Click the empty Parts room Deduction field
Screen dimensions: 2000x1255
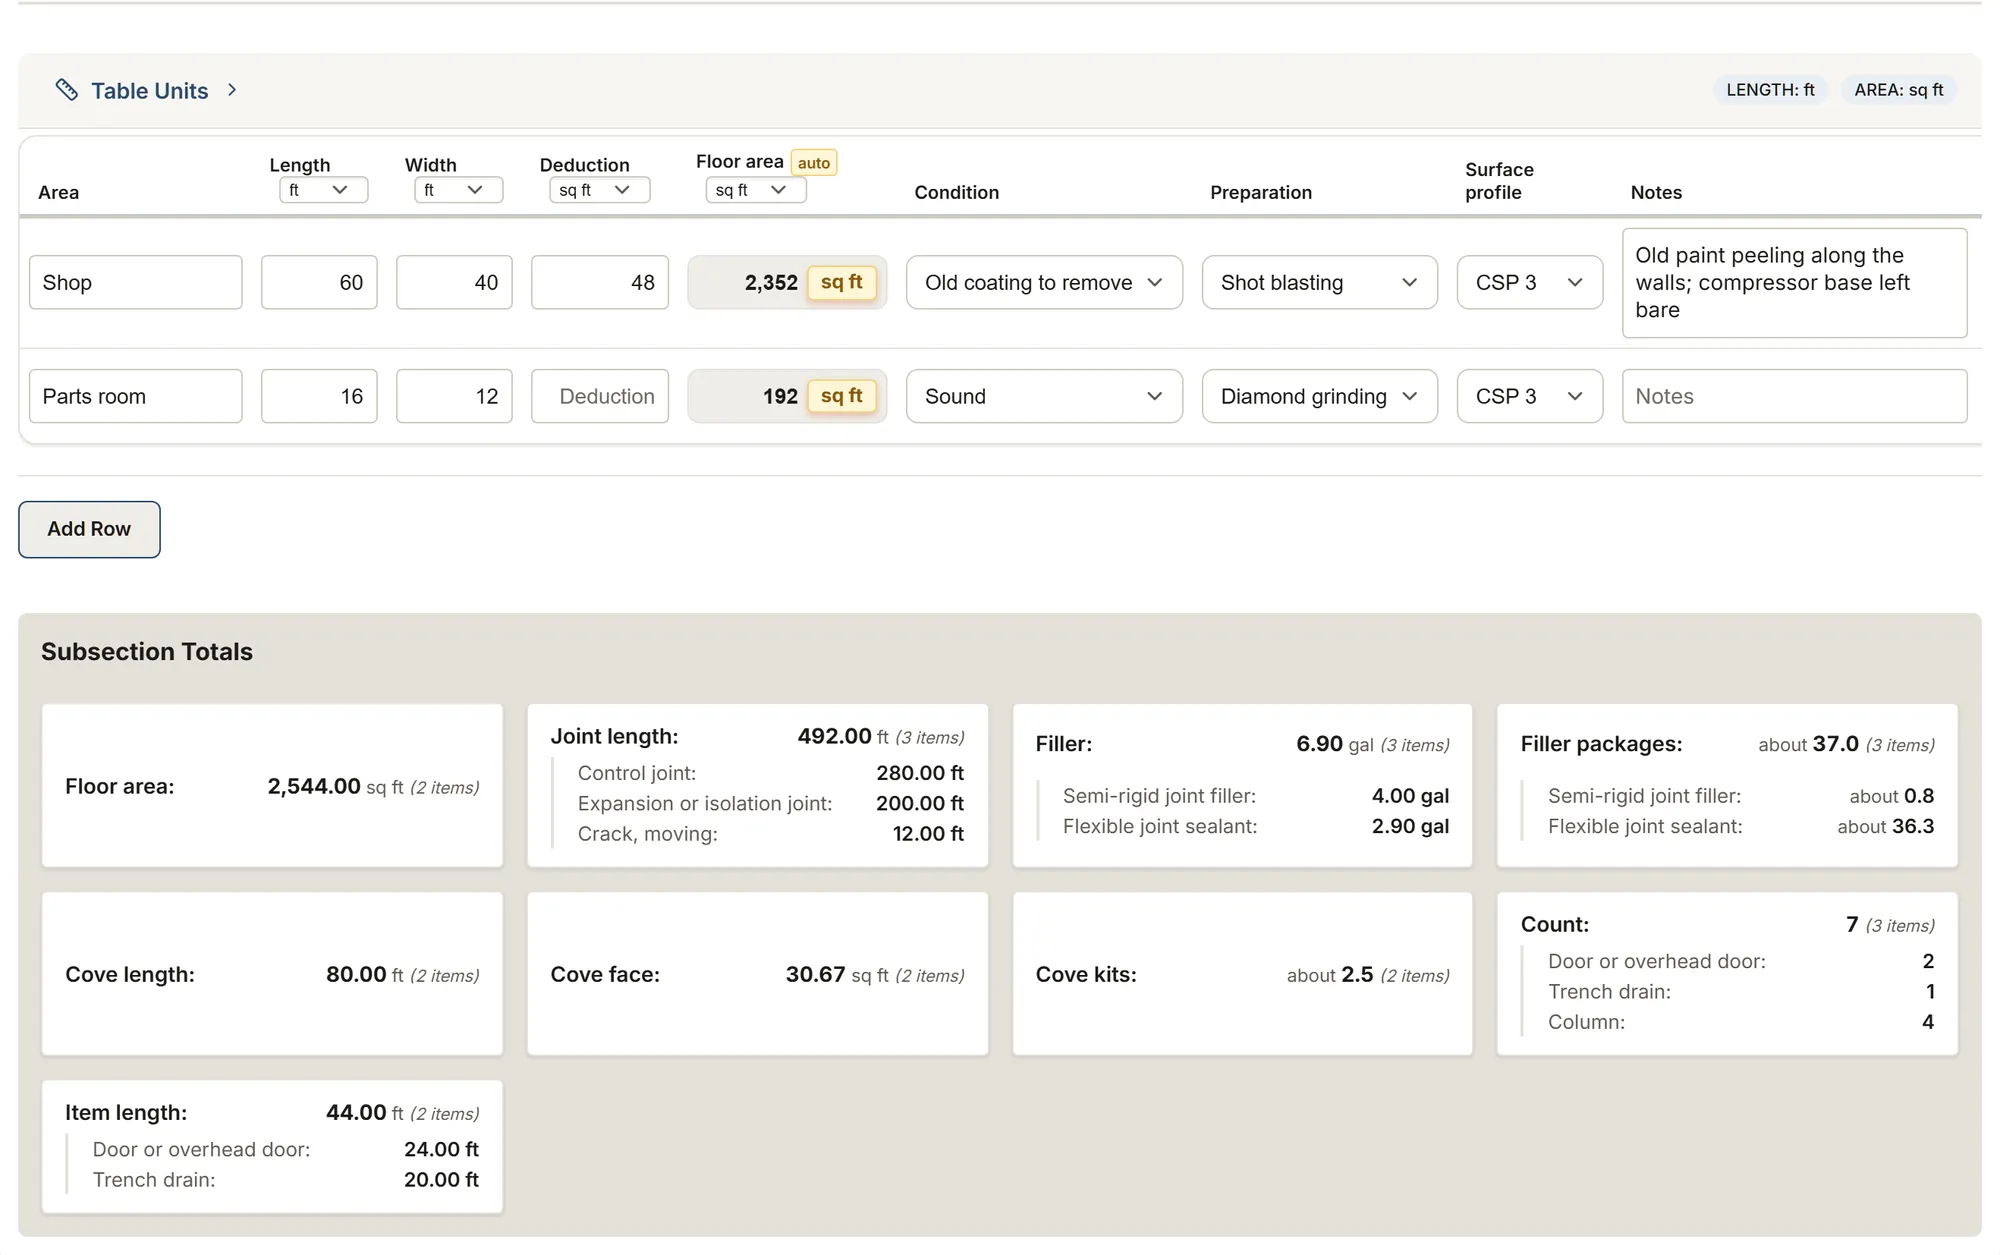[600, 396]
